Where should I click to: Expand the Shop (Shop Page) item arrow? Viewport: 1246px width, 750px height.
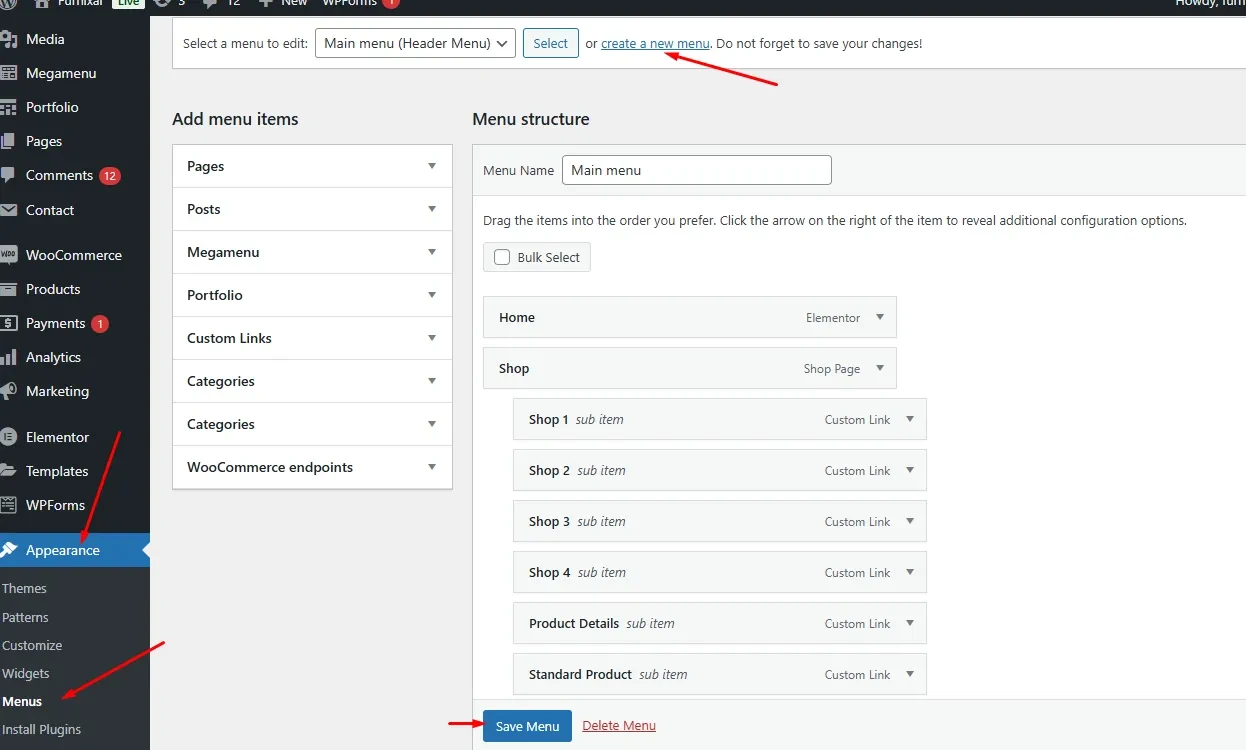(880, 368)
